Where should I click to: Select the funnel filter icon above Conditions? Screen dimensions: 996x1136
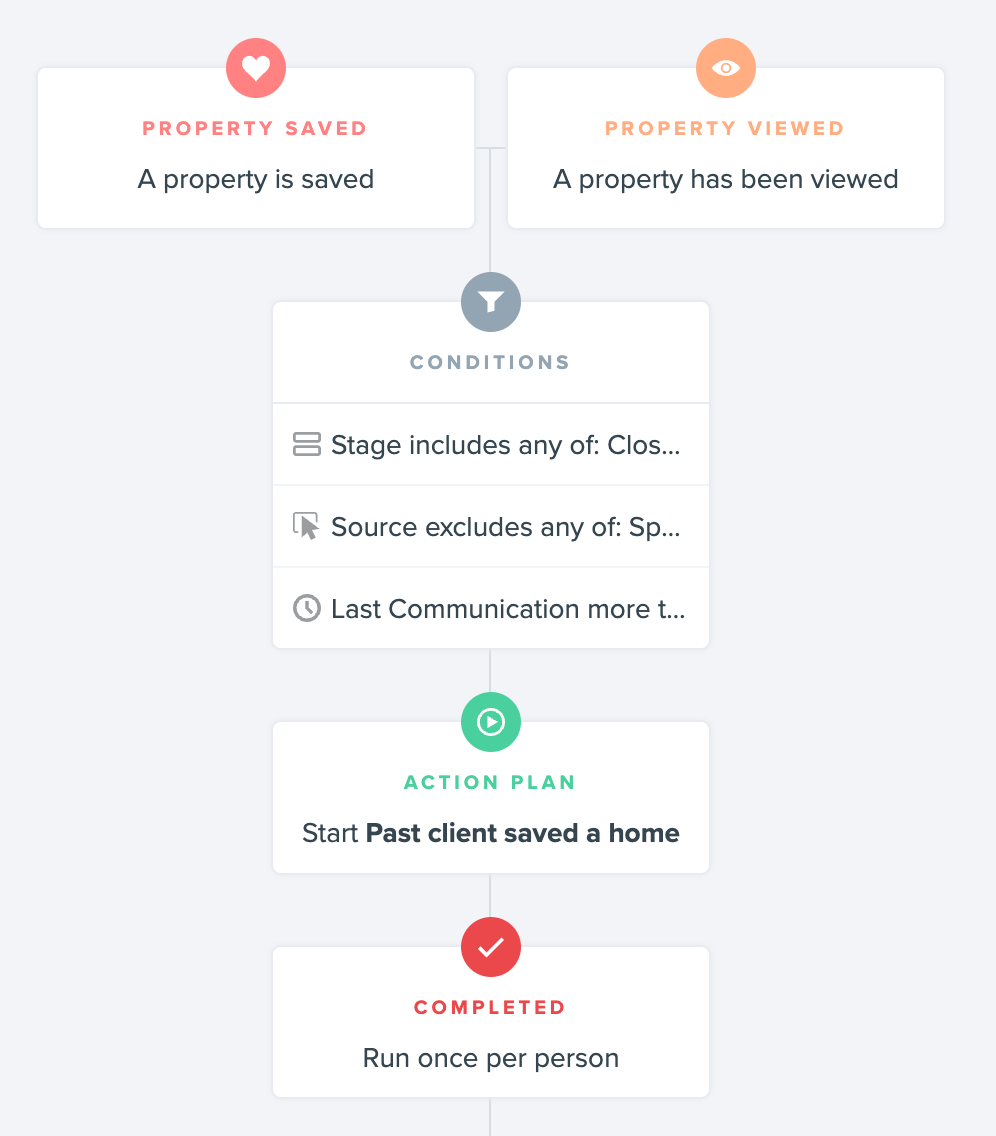[491, 302]
